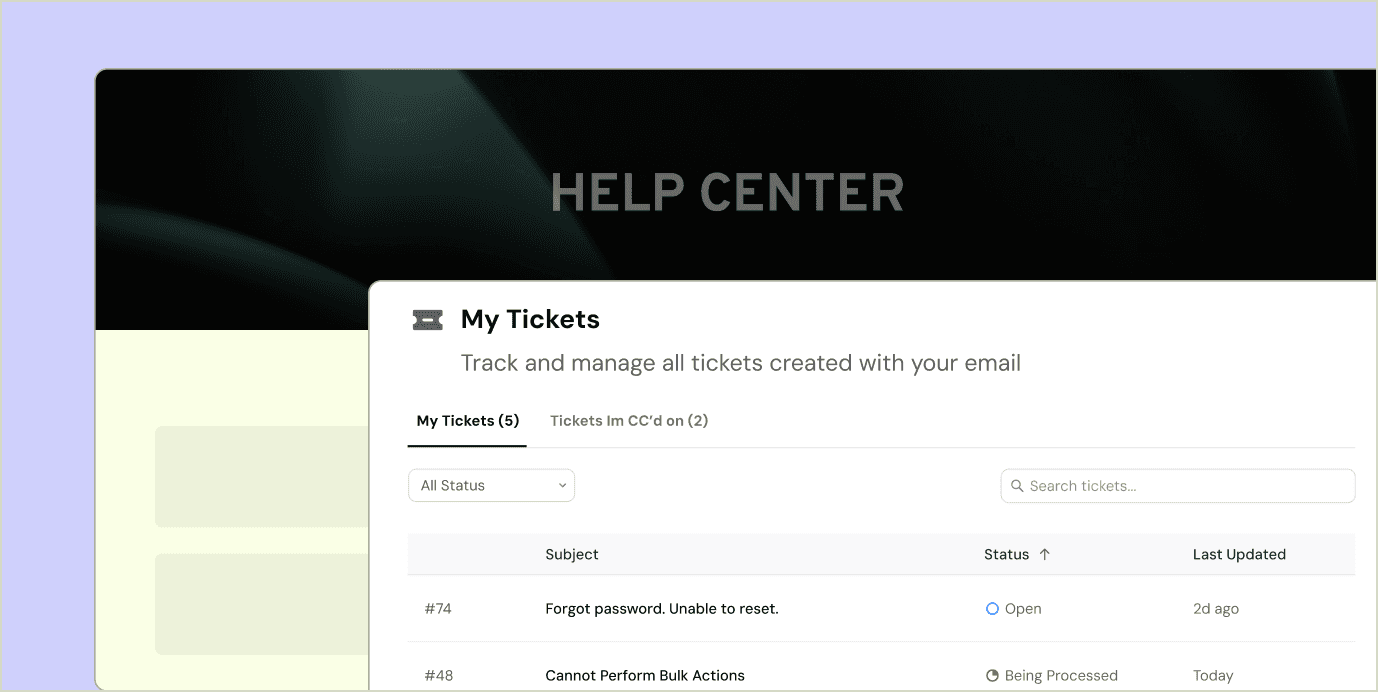This screenshot has height=692, width=1378.
Task: Switch to the Tickets Im CC'd on tab
Action: (628, 420)
